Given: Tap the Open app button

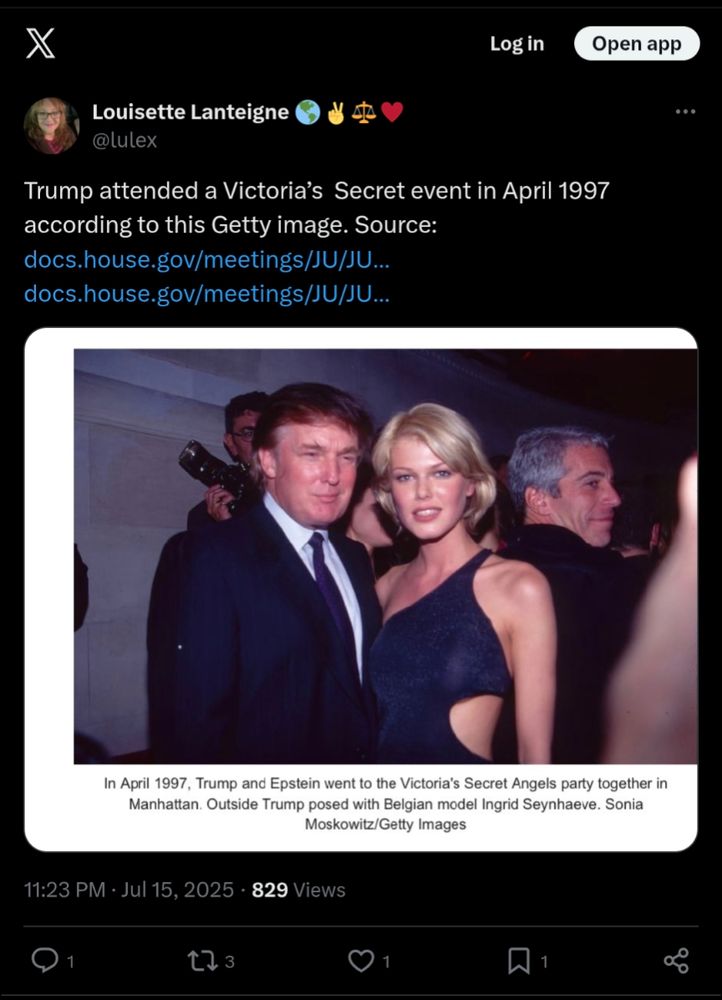Looking at the screenshot, I should coord(637,43).
